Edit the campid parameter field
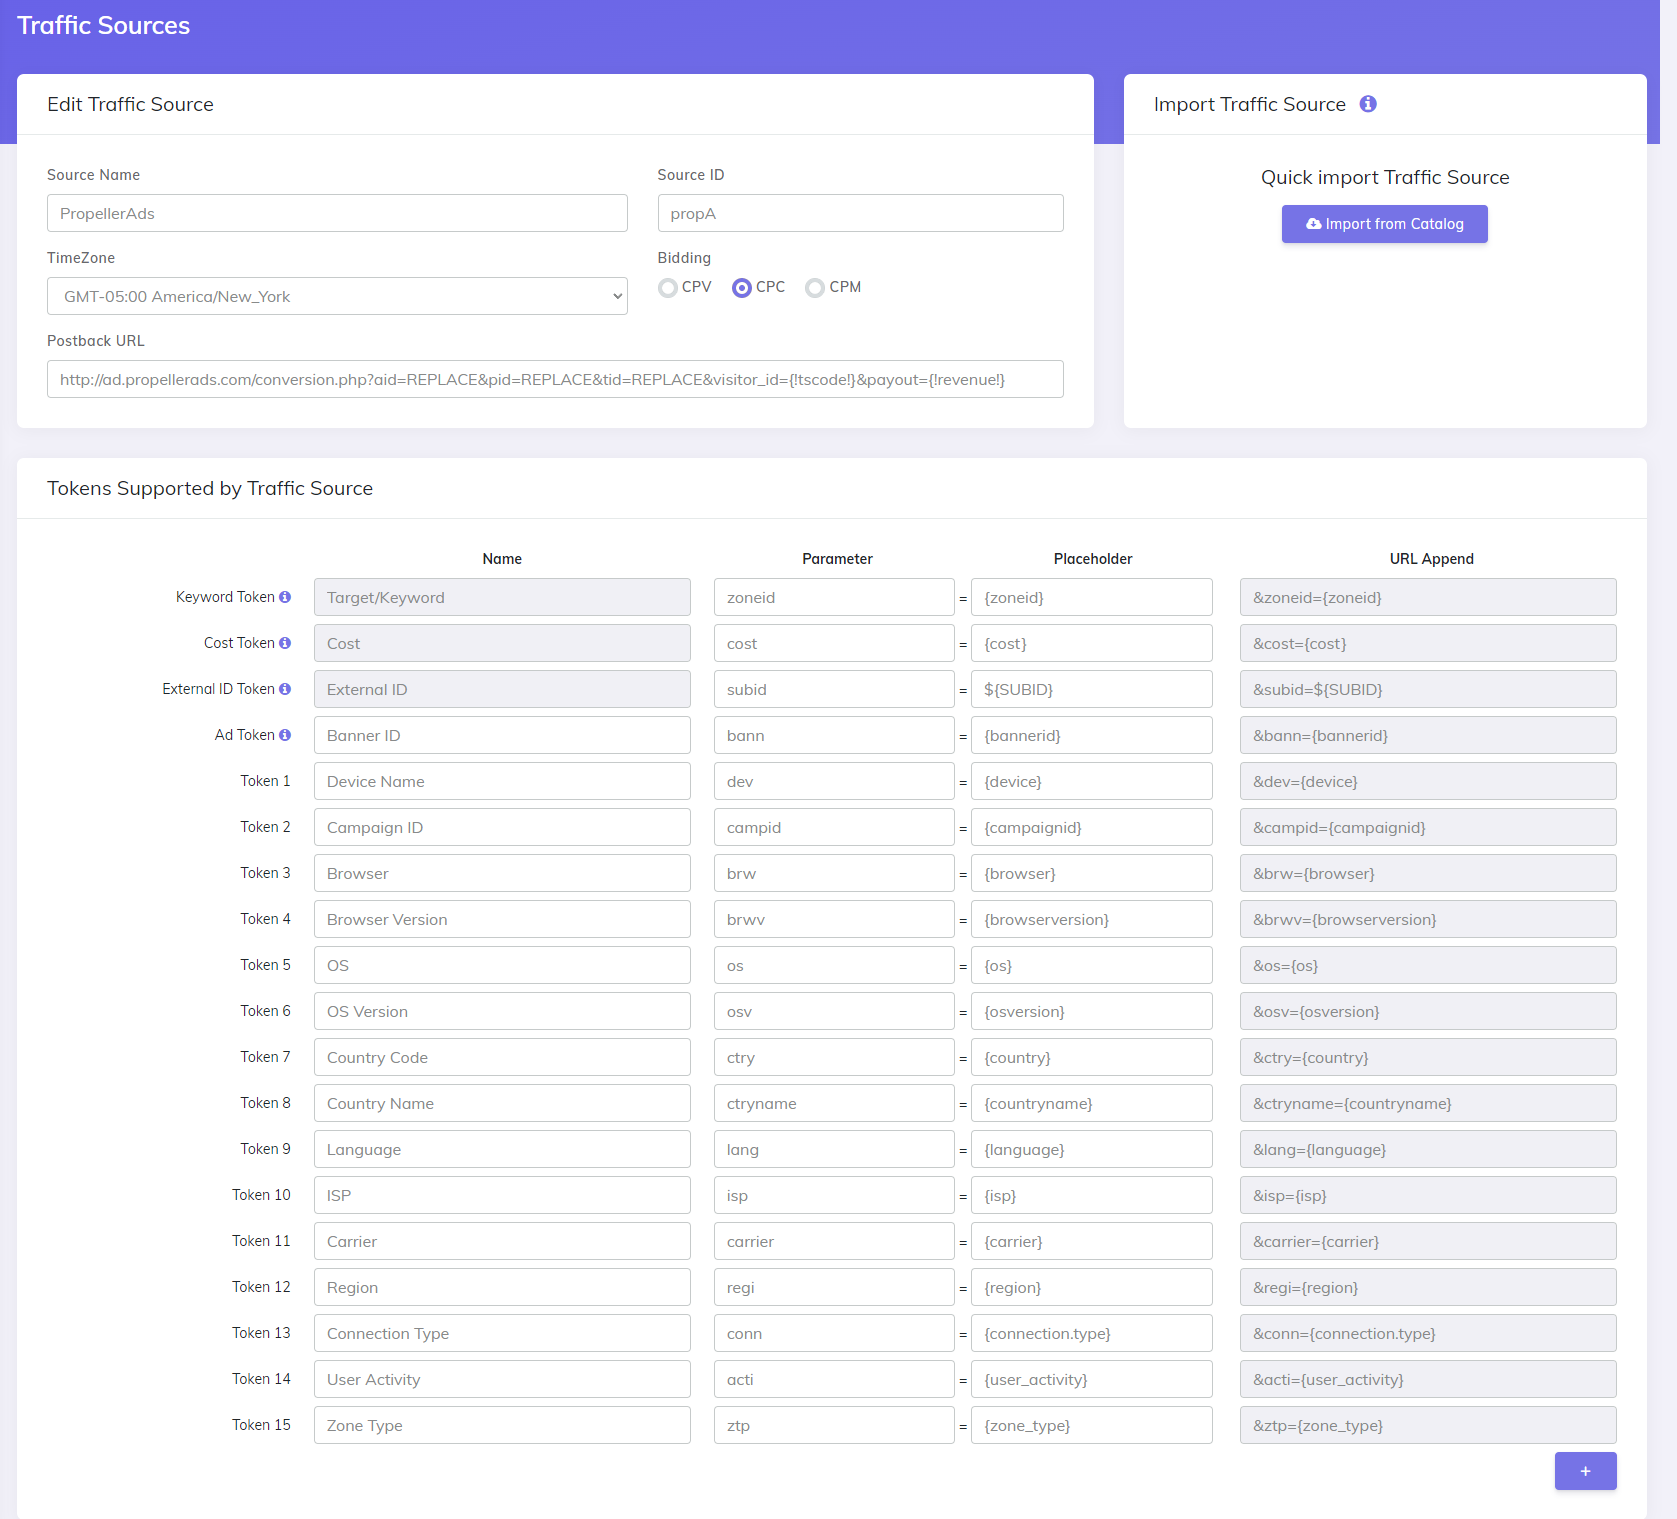Screen dimensions: 1677x1519 click(x=834, y=827)
